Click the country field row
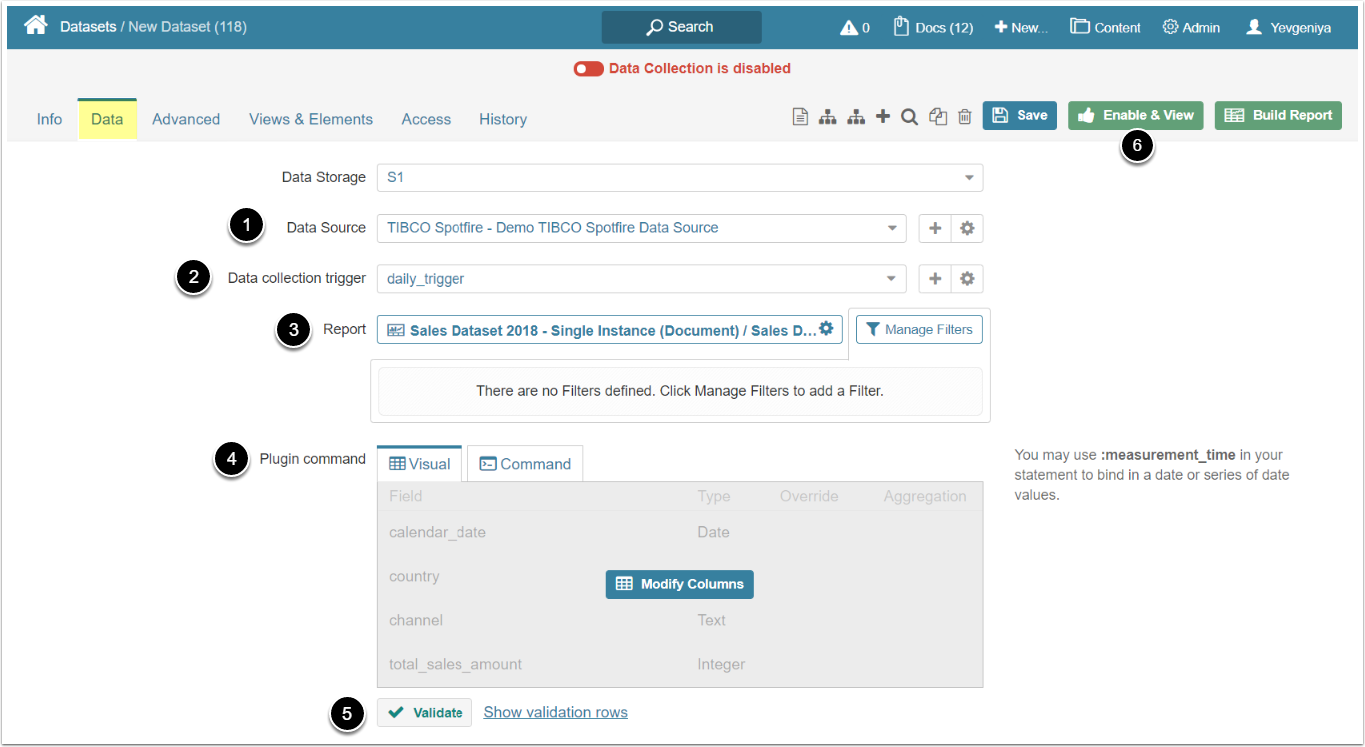Screen dimensions: 1365x747 680,576
